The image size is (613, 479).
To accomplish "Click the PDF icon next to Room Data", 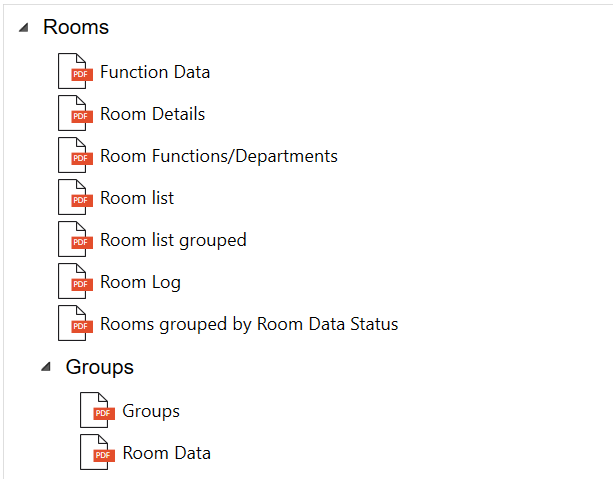I will click(x=97, y=454).
